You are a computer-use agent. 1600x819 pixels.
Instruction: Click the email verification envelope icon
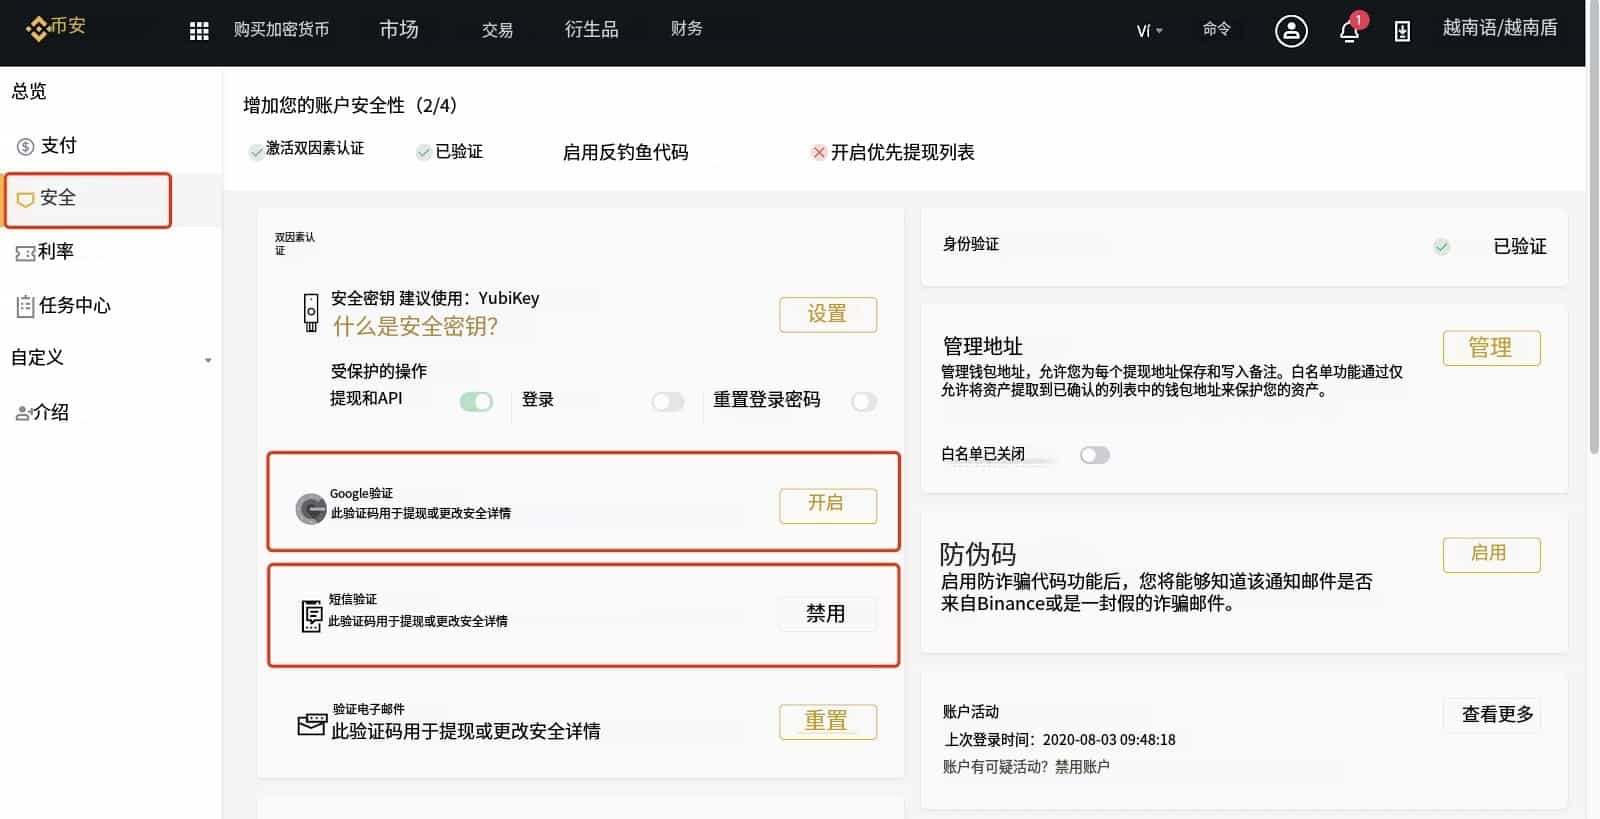pyautogui.click(x=312, y=724)
